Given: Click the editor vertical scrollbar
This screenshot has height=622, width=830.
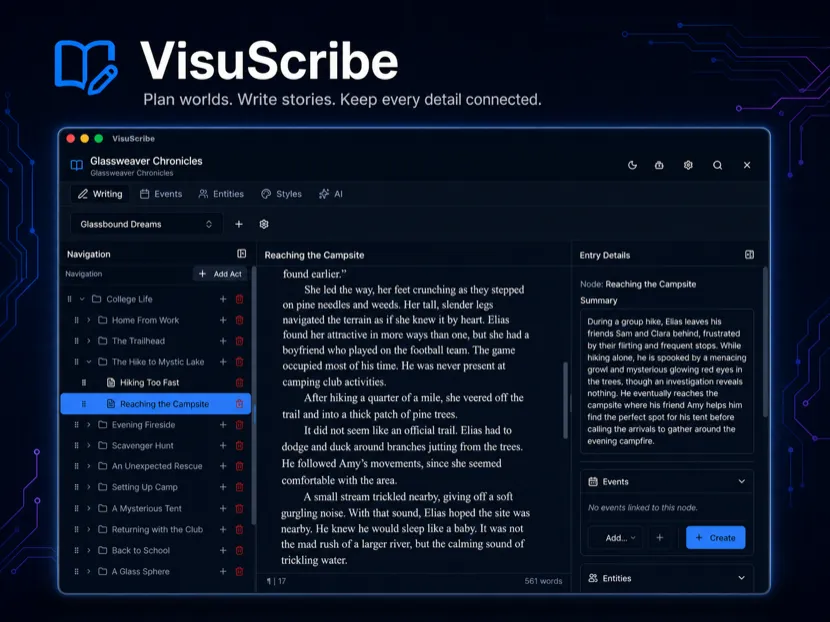Looking at the screenshot, I should click(x=565, y=400).
